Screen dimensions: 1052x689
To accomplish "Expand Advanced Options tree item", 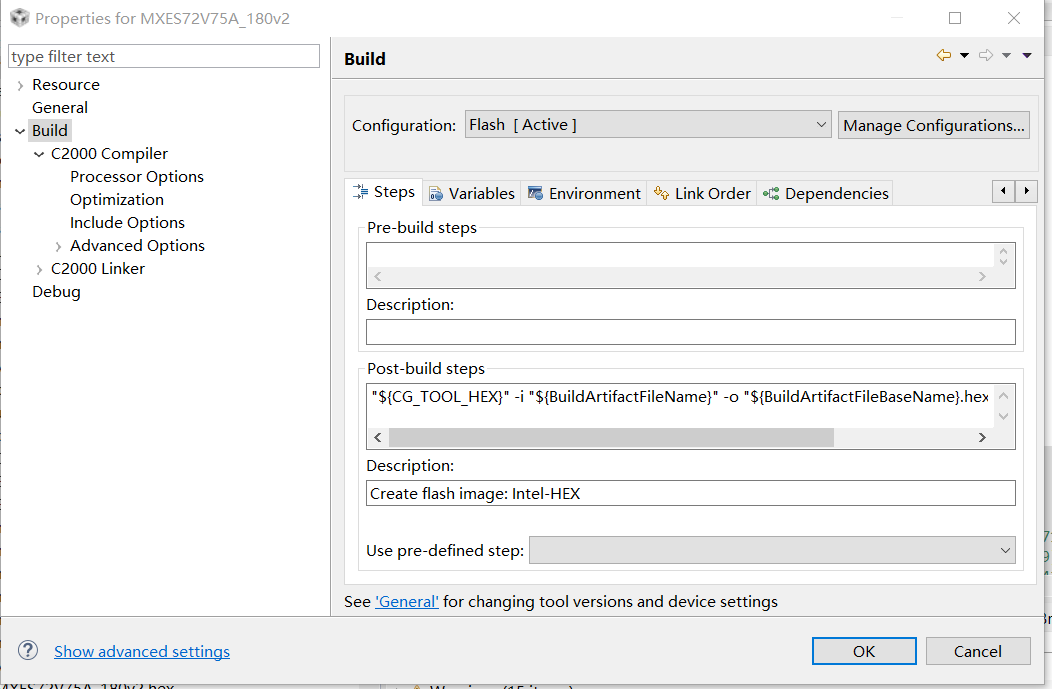I will click(x=58, y=246).
